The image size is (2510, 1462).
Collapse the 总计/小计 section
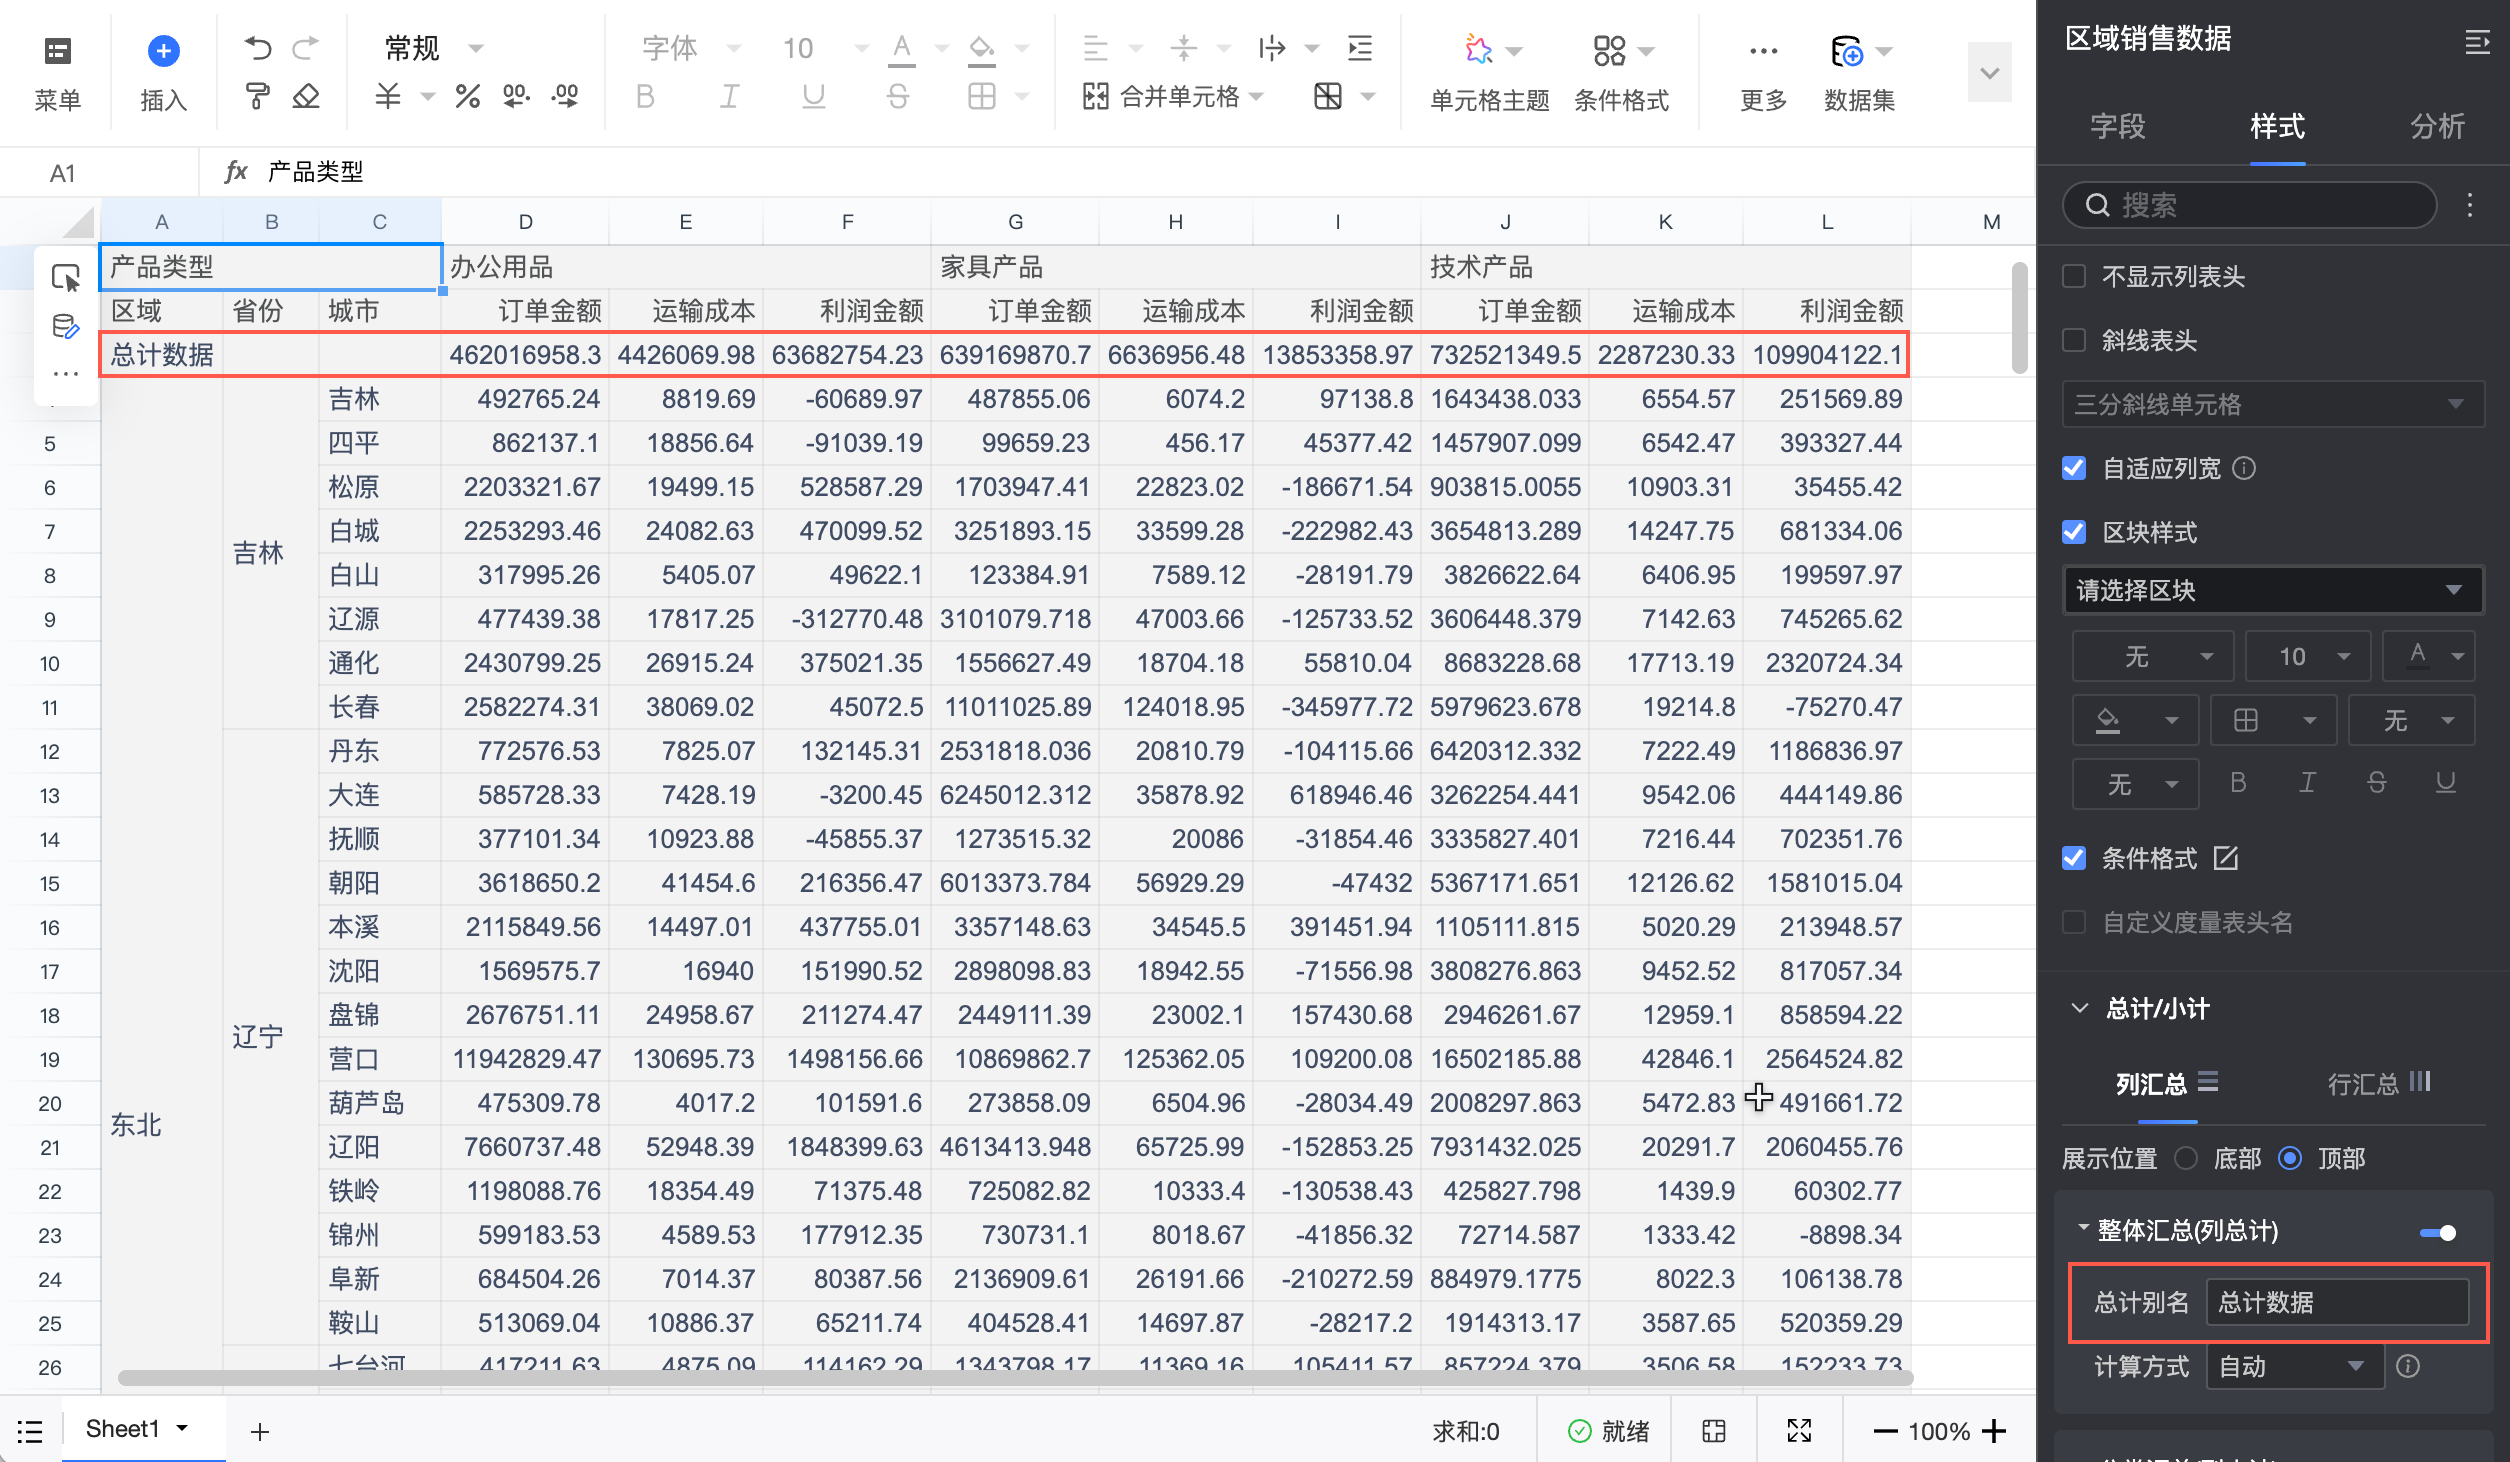click(2081, 1008)
